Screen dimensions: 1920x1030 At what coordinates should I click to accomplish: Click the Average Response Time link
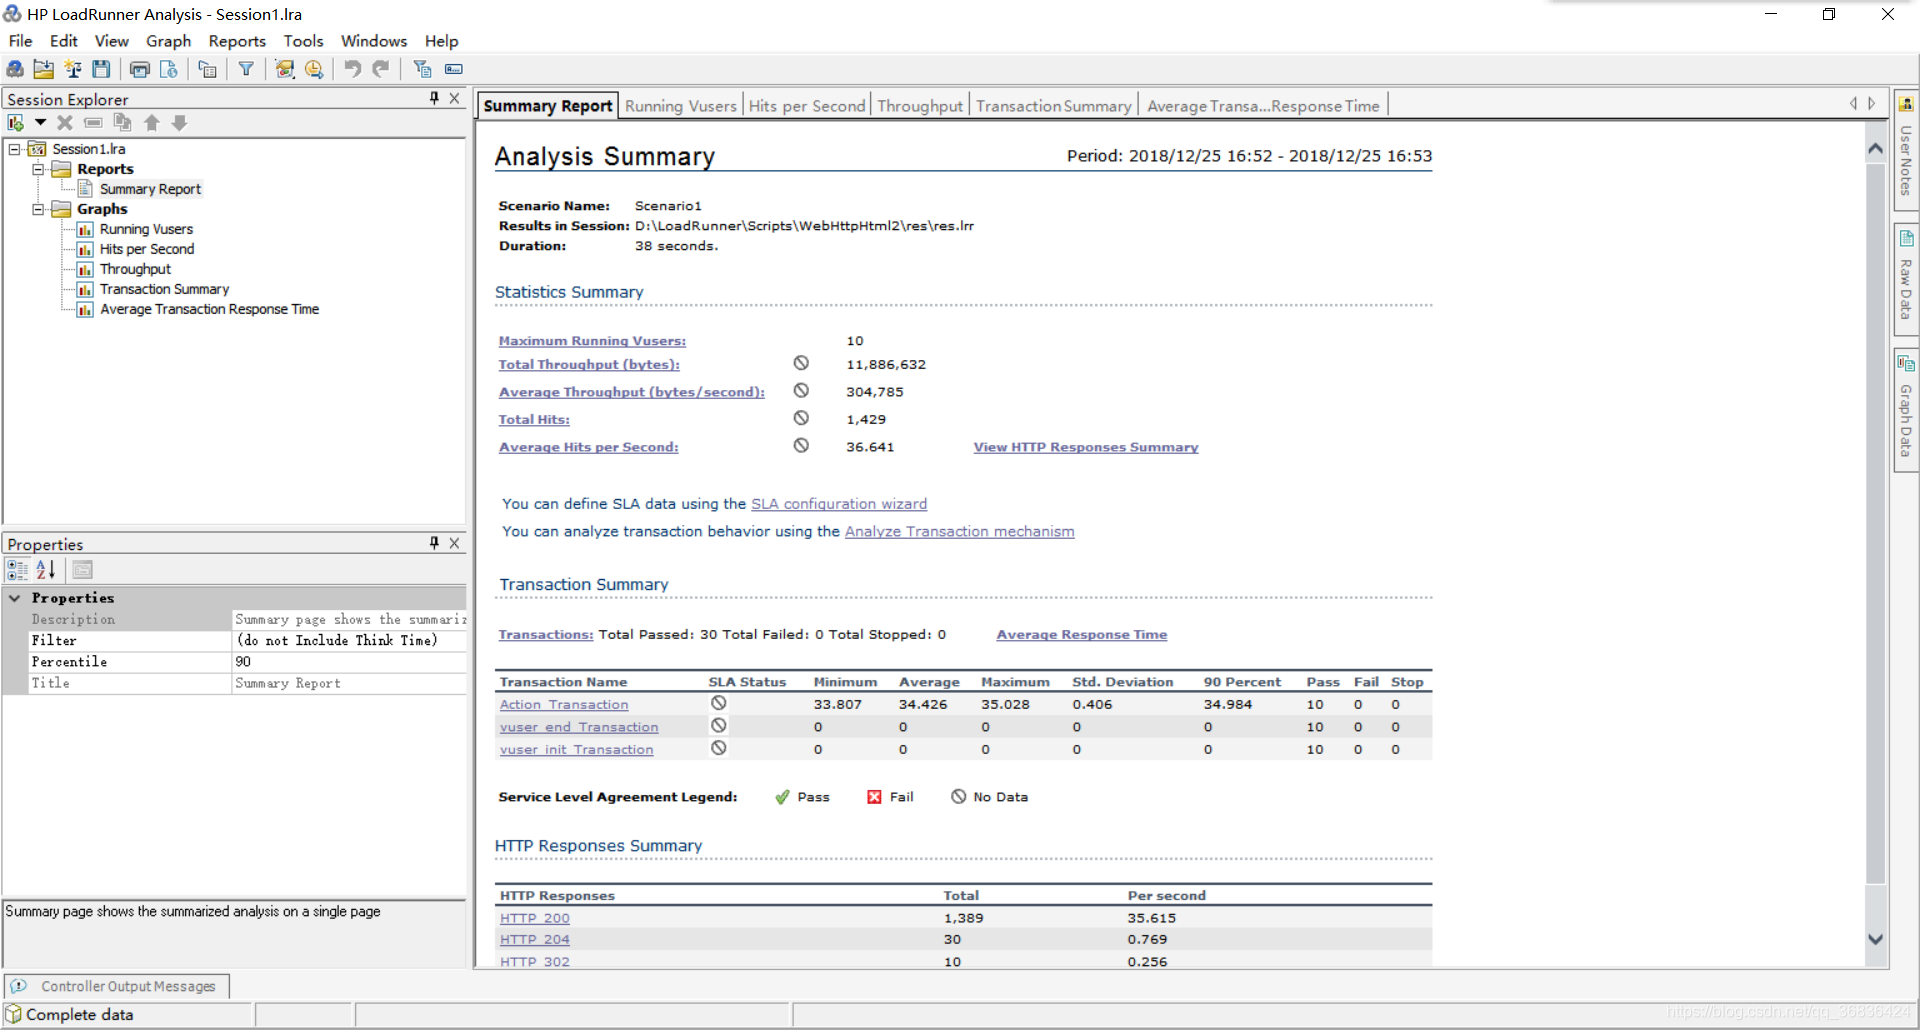(1082, 634)
